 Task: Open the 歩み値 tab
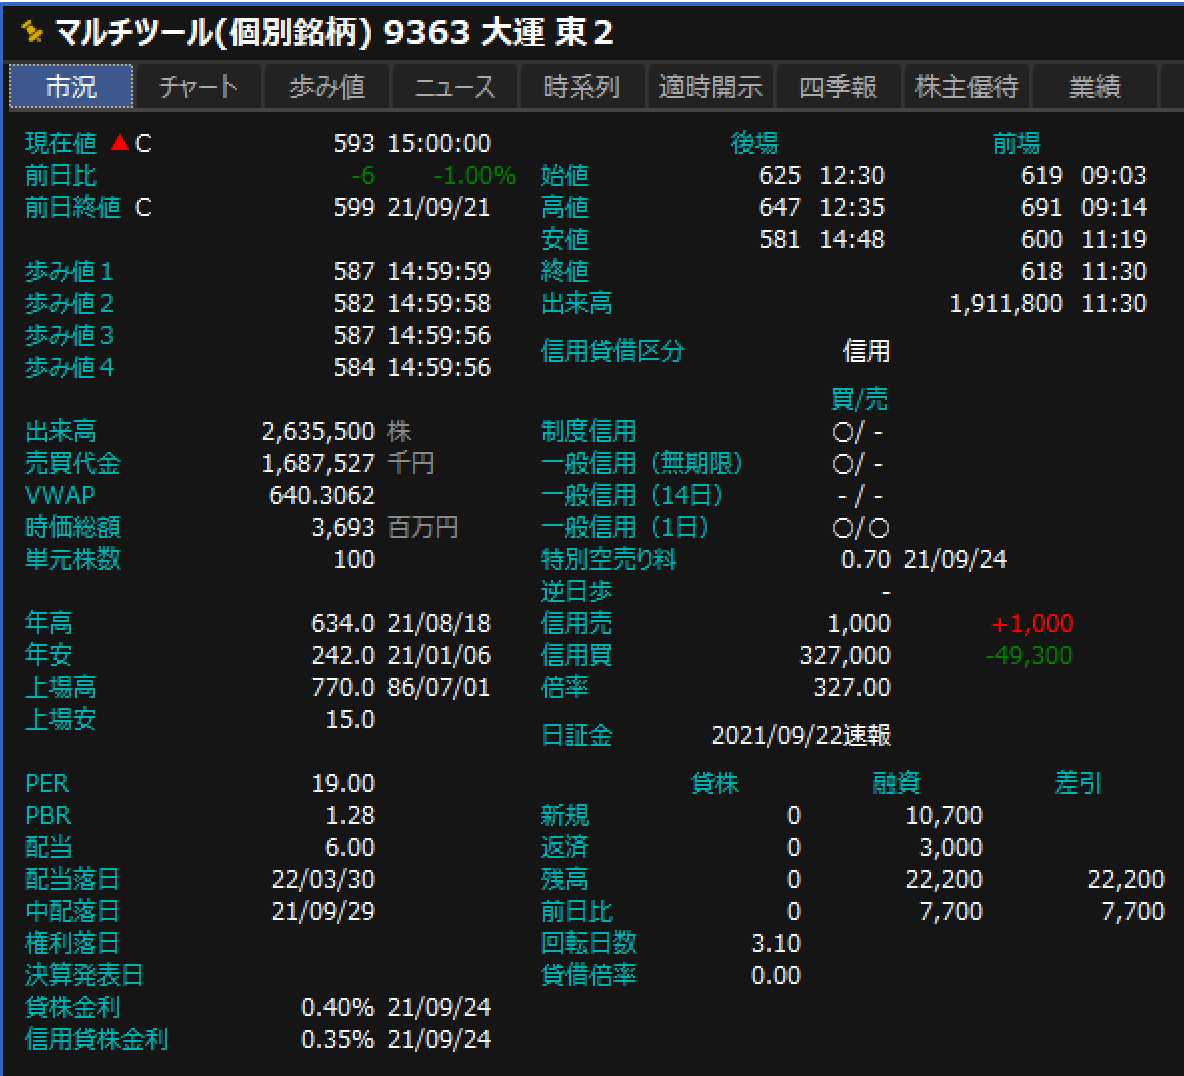[x=326, y=87]
